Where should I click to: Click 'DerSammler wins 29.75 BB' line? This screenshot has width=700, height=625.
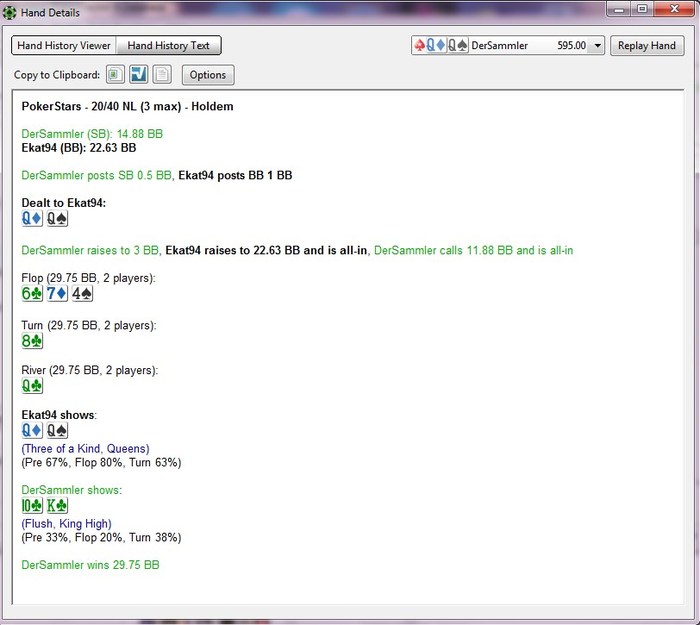pos(90,565)
